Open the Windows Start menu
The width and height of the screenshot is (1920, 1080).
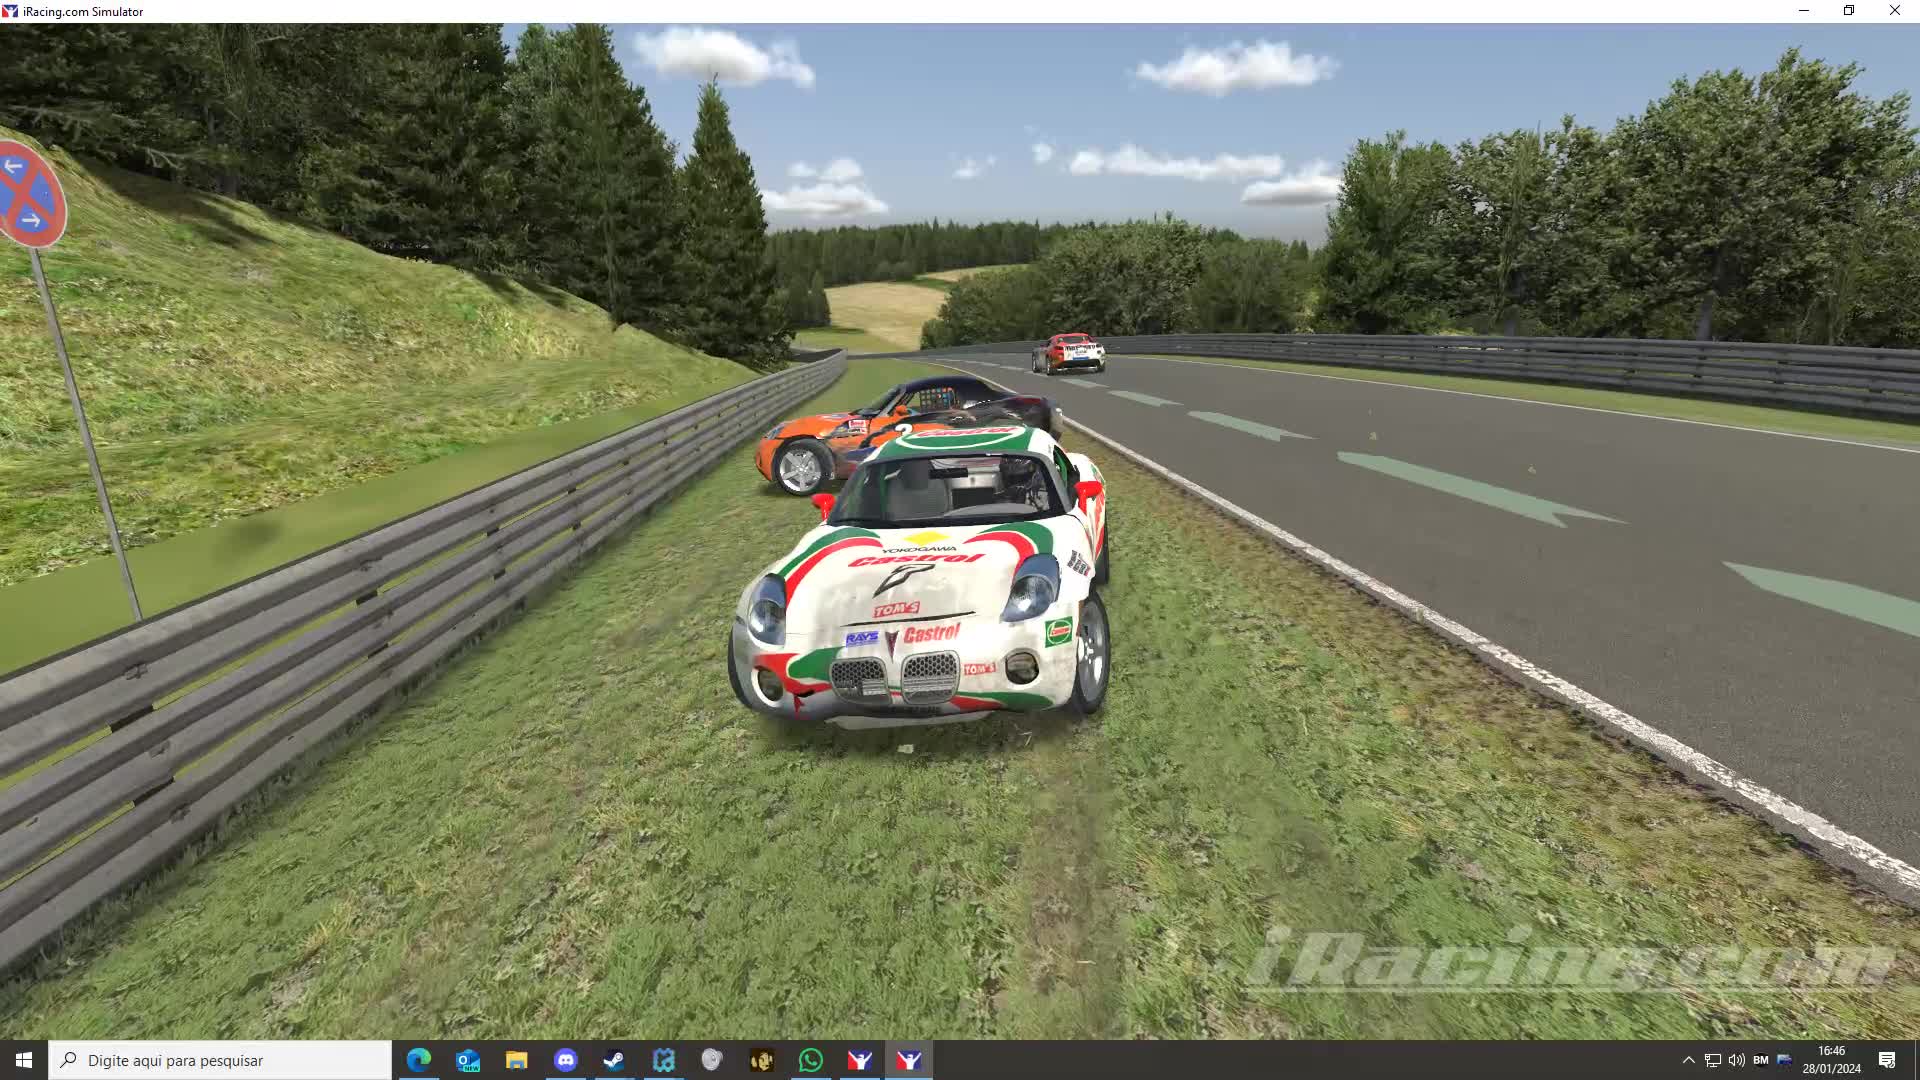click(x=23, y=1060)
